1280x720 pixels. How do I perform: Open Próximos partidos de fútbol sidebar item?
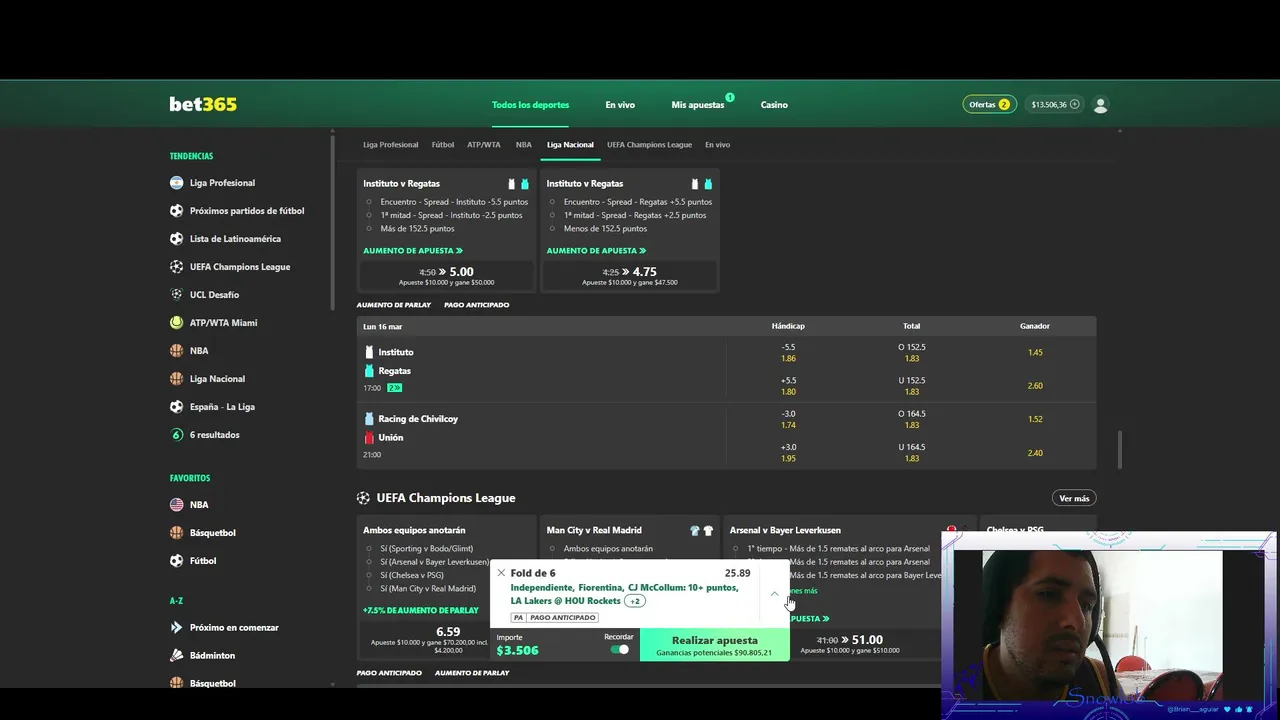[x=247, y=211]
